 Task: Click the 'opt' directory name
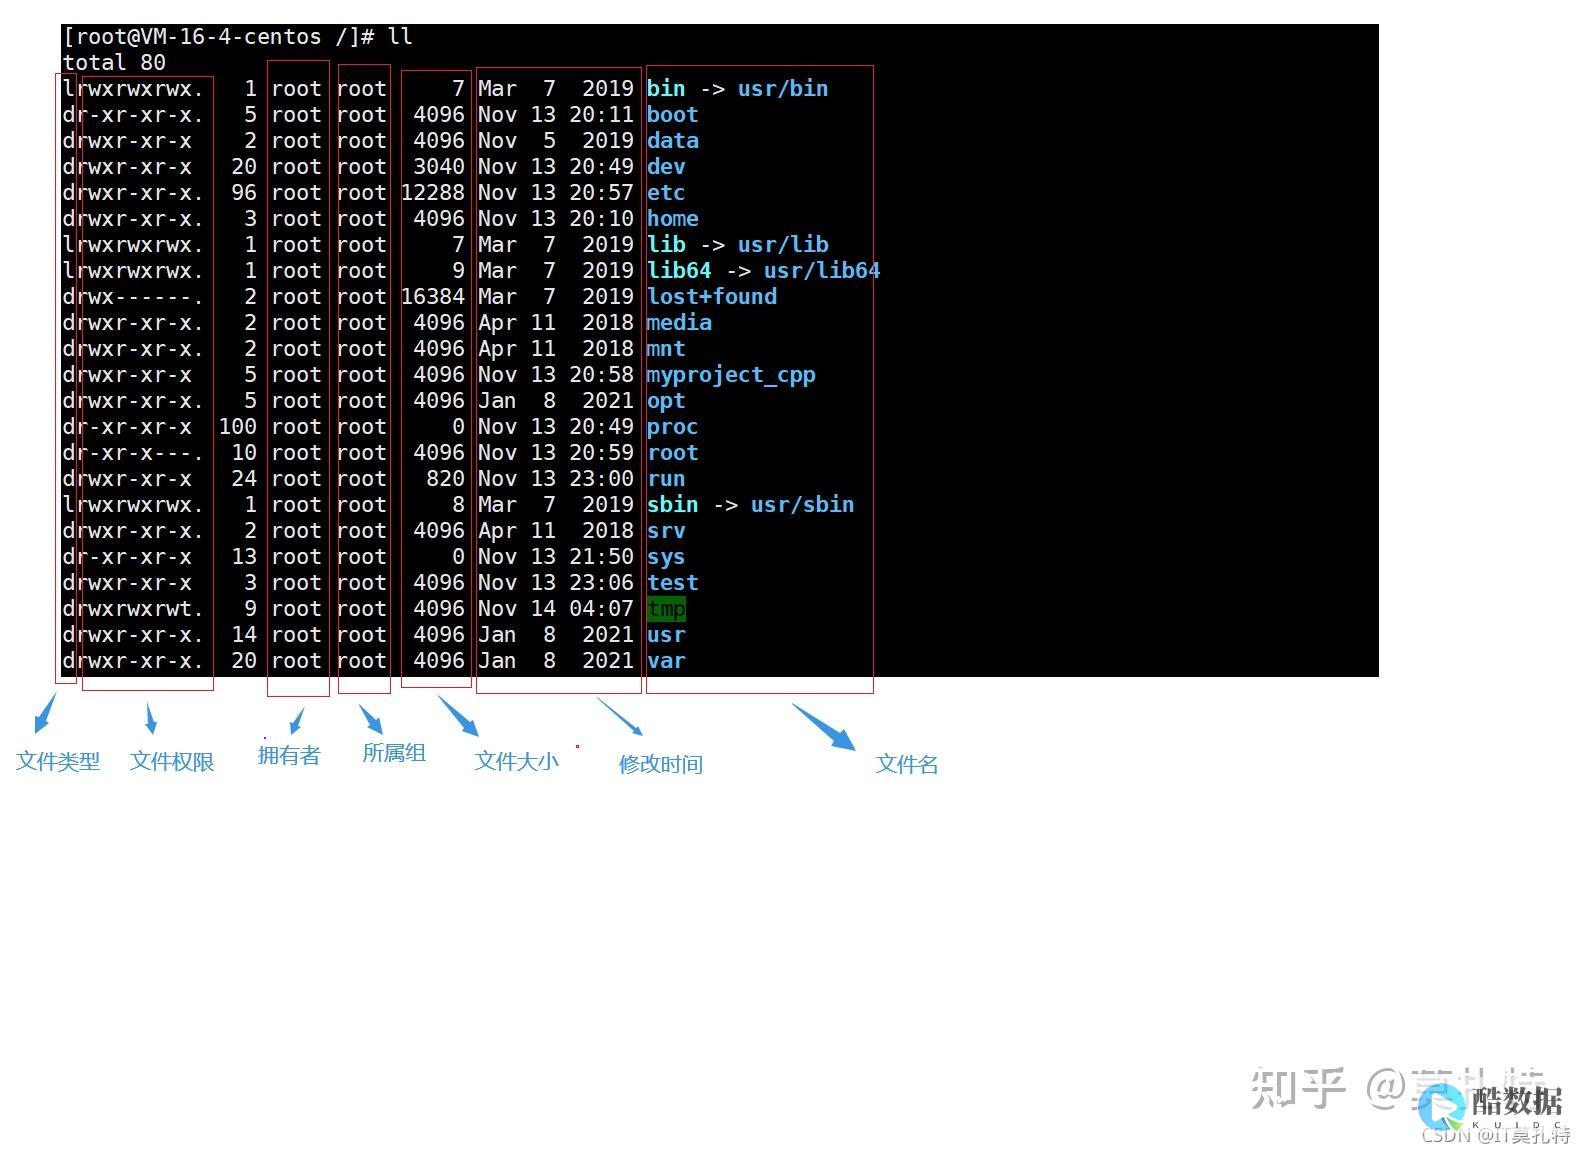click(666, 401)
